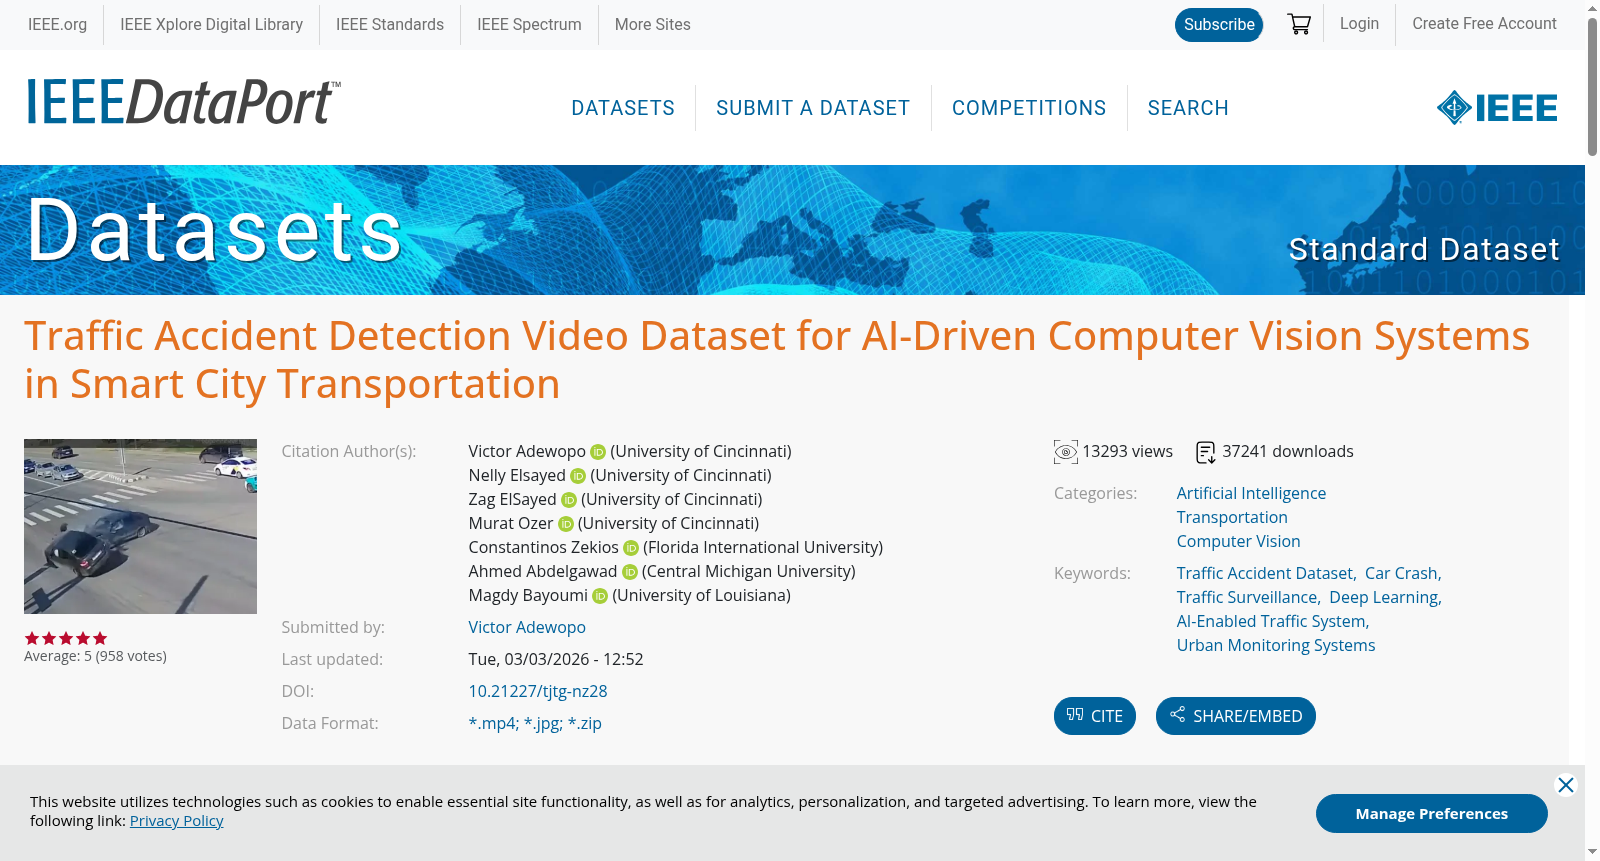Click the IEEE DataPort logo
The height and width of the screenshot is (861, 1600).
tap(183, 102)
